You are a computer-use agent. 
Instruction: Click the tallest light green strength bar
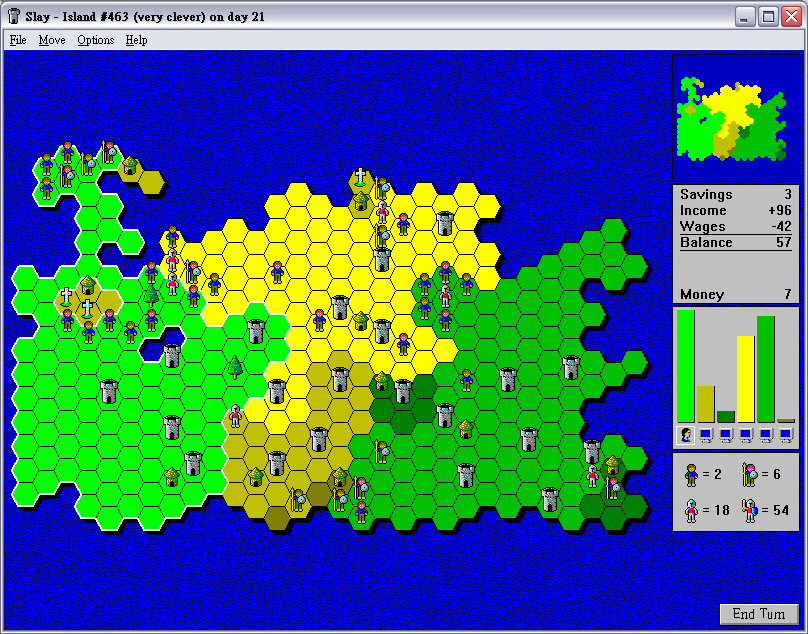686,366
